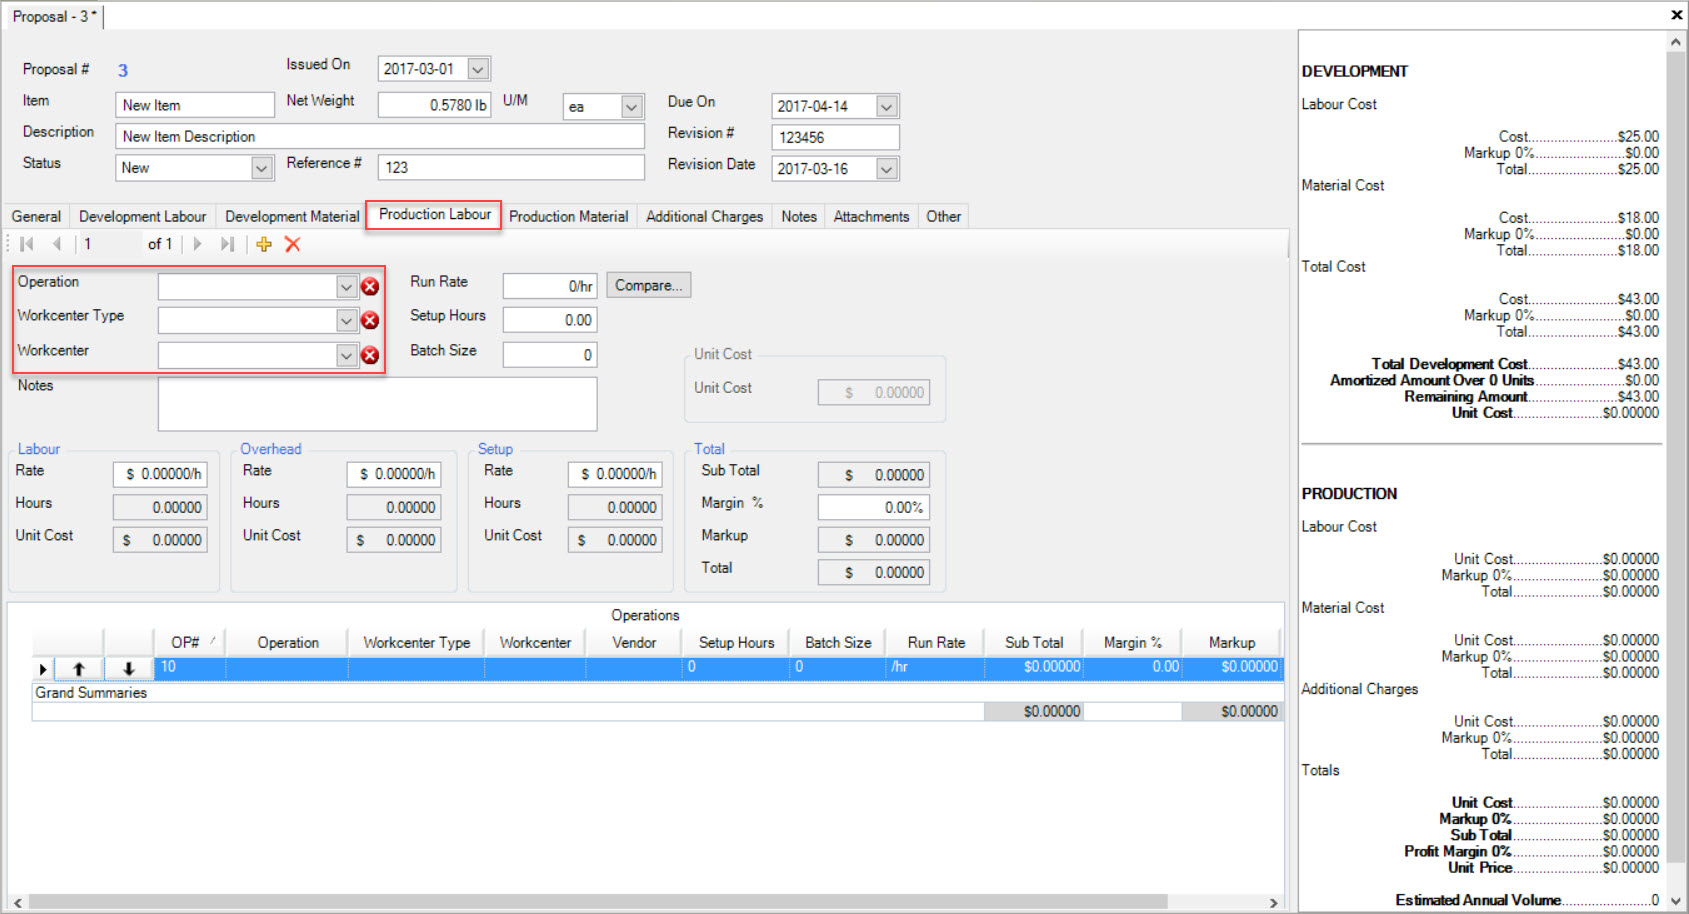Viewport: 1689px width, 914px height.
Task: Click the Vendor column header
Action: (634, 642)
